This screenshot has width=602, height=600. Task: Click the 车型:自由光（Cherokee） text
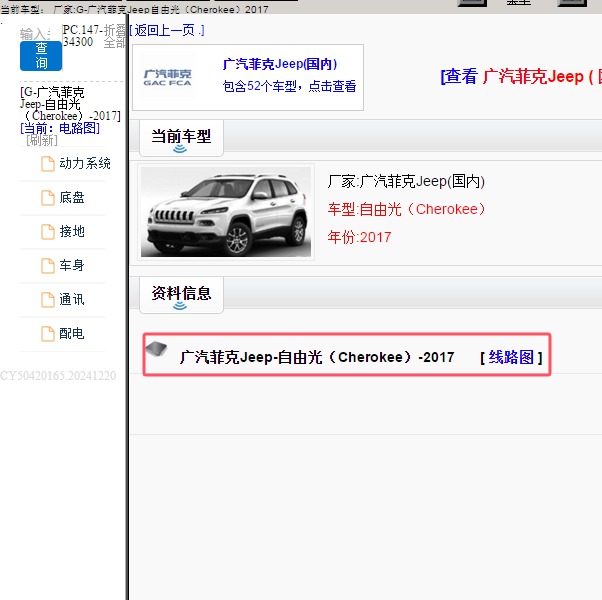406,209
